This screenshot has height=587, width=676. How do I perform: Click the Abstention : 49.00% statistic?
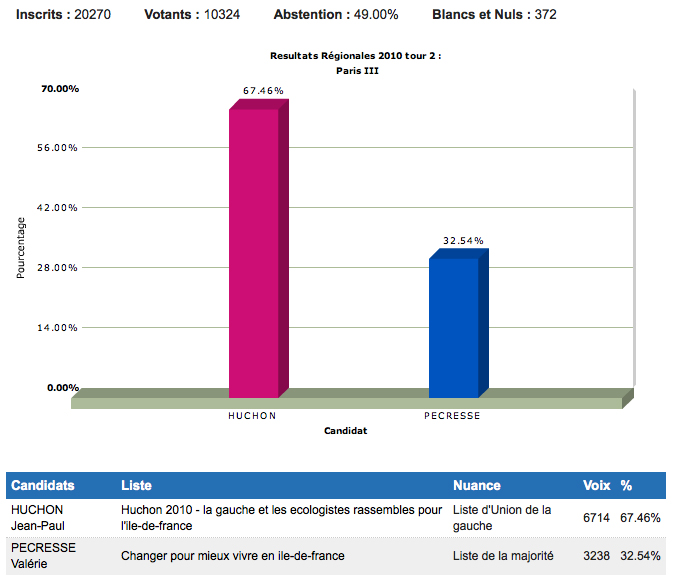point(336,15)
